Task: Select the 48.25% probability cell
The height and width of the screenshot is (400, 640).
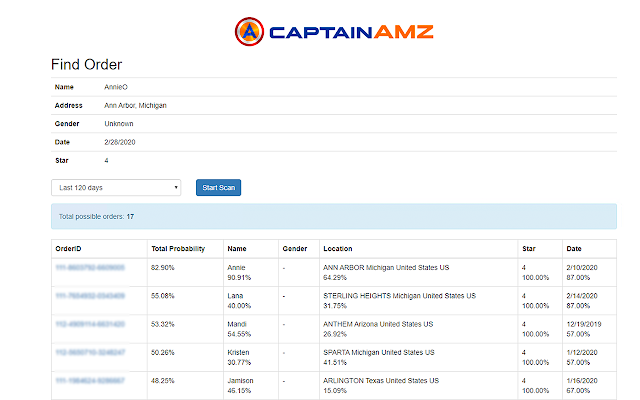Action: coord(185,385)
